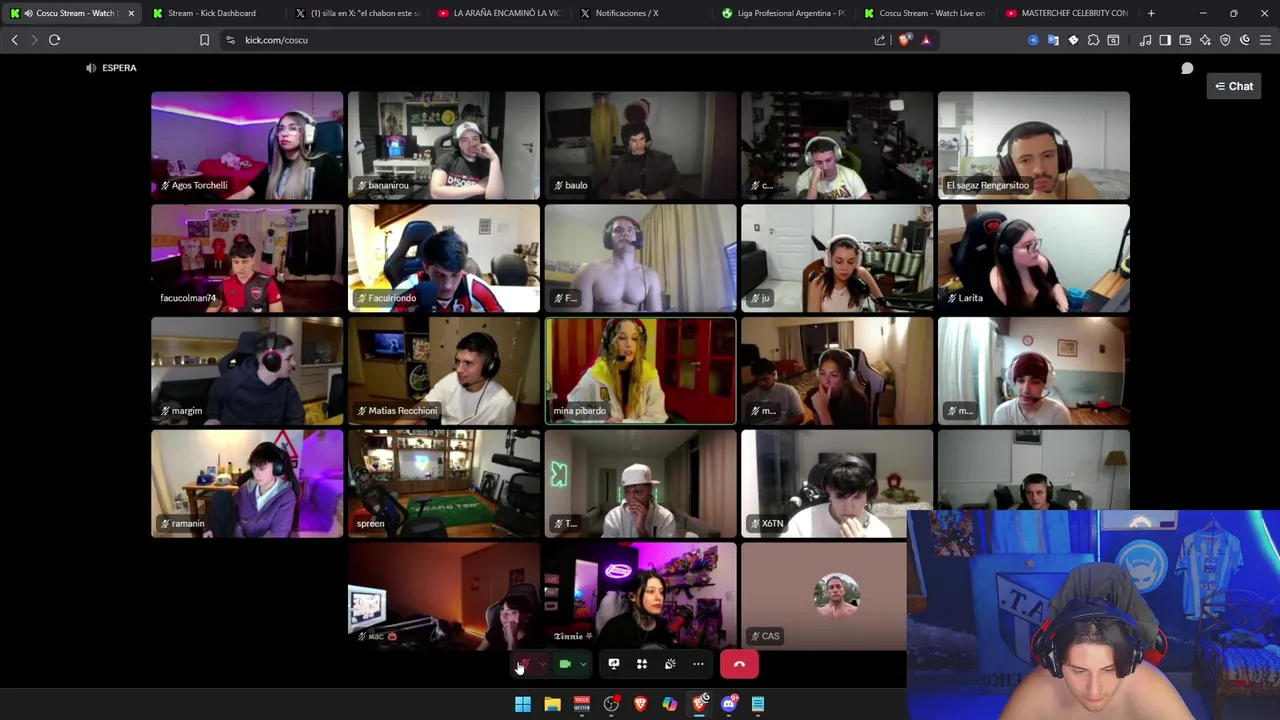Click the ESPERA speaker indicator
Image resolution: width=1280 pixels, height=720 pixels.
click(111, 68)
